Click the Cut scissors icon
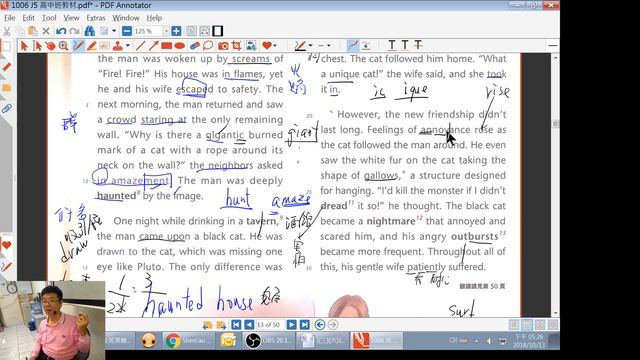The image size is (640, 360). (7, 31)
